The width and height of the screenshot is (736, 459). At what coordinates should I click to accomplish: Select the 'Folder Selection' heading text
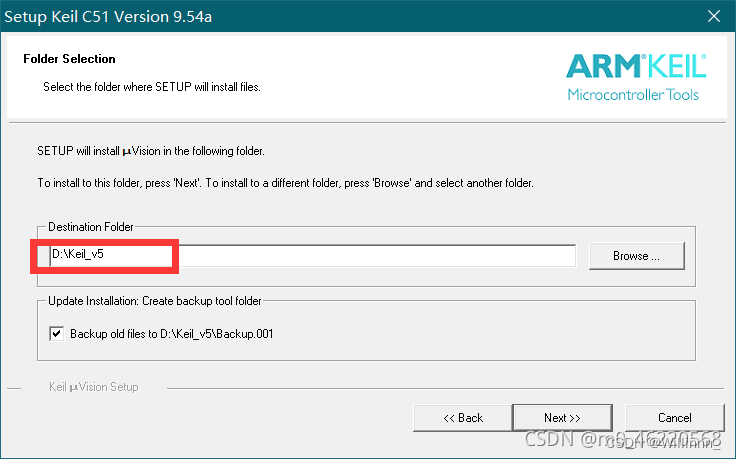[x=69, y=59]
